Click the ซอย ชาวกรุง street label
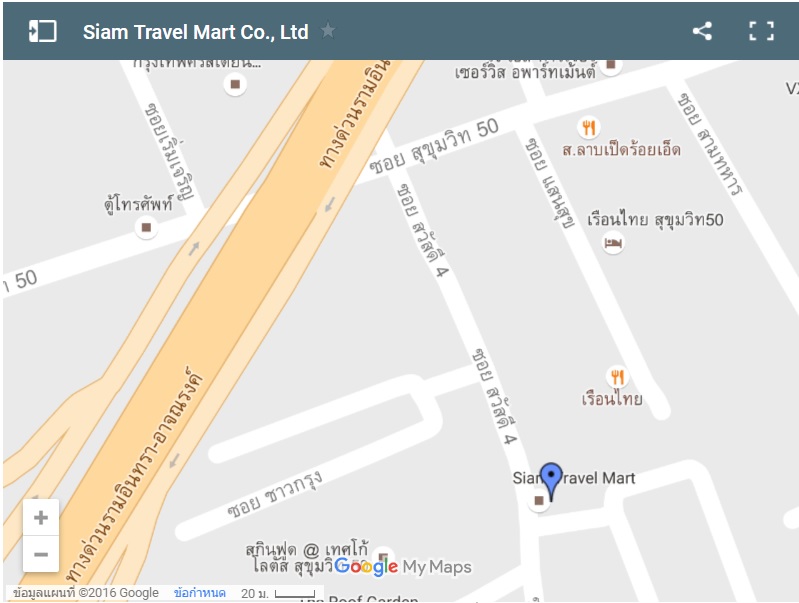This screenshot has width=799, height=603. pyautogui.click(x=274, y=494)
